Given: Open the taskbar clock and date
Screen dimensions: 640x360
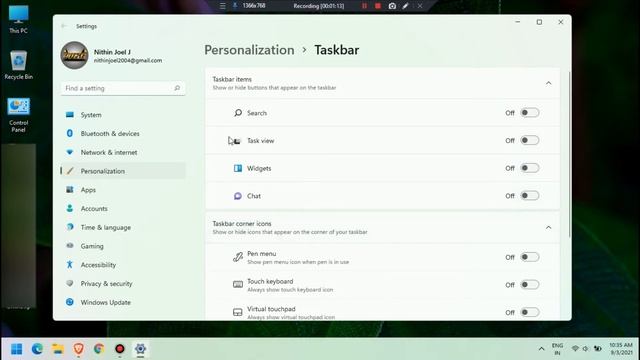Looking at the screenshot, I should (x=621, y=349).
